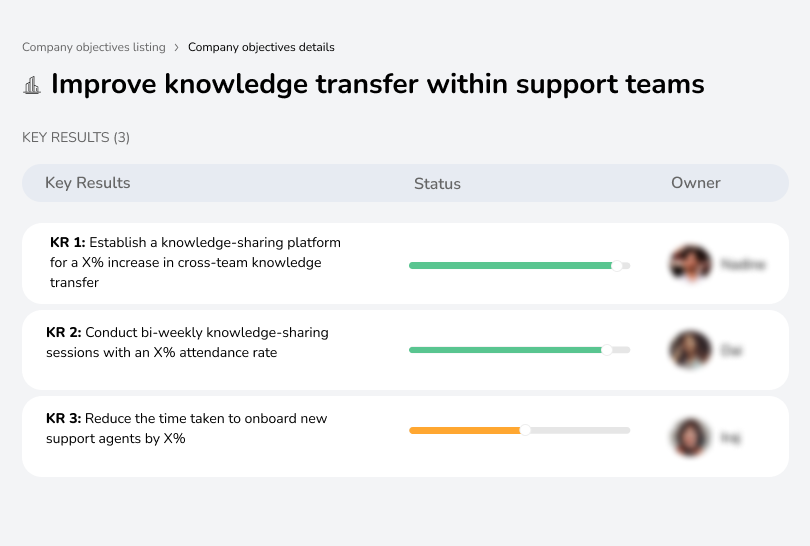Click the Owner column header
Image resolution: width=810 pixels, height=546 pixels.
pos(696,183)
